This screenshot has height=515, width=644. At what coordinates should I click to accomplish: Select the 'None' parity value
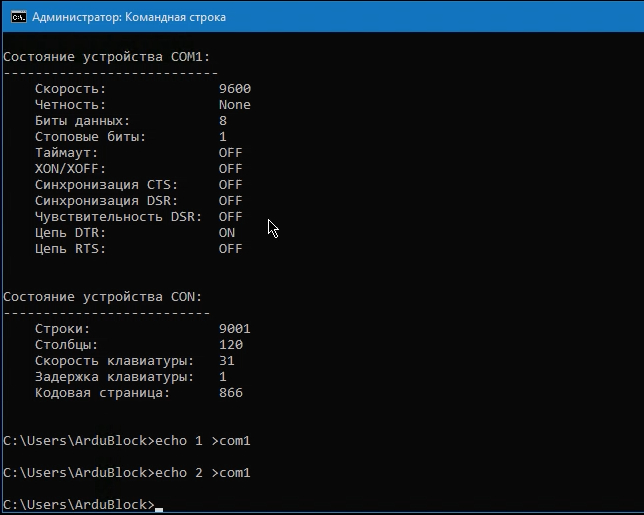tap(235, 105)
